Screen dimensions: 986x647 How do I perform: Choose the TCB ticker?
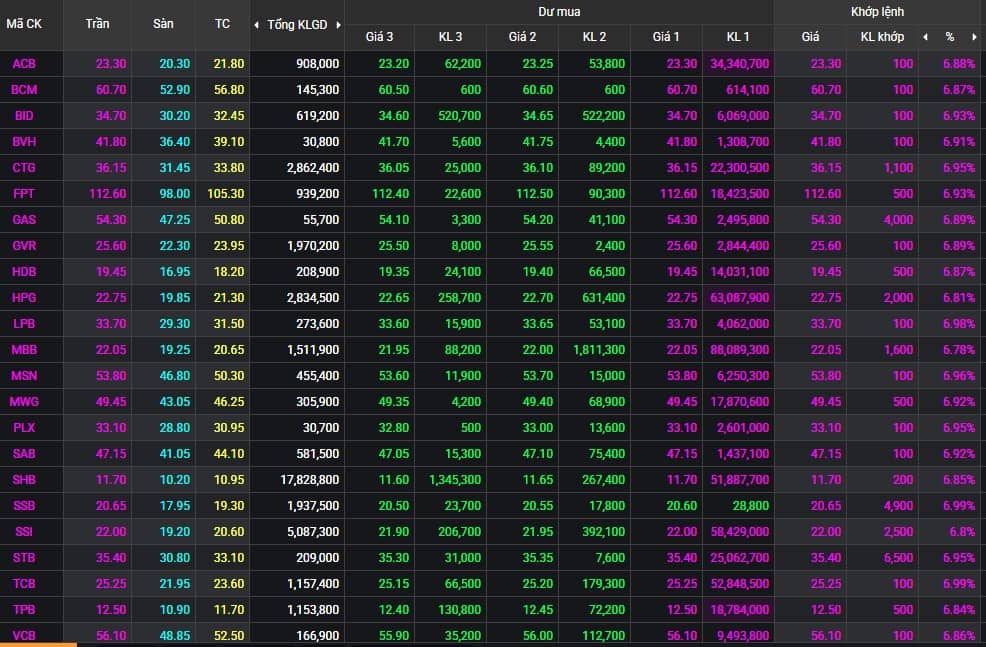point(24,583)
